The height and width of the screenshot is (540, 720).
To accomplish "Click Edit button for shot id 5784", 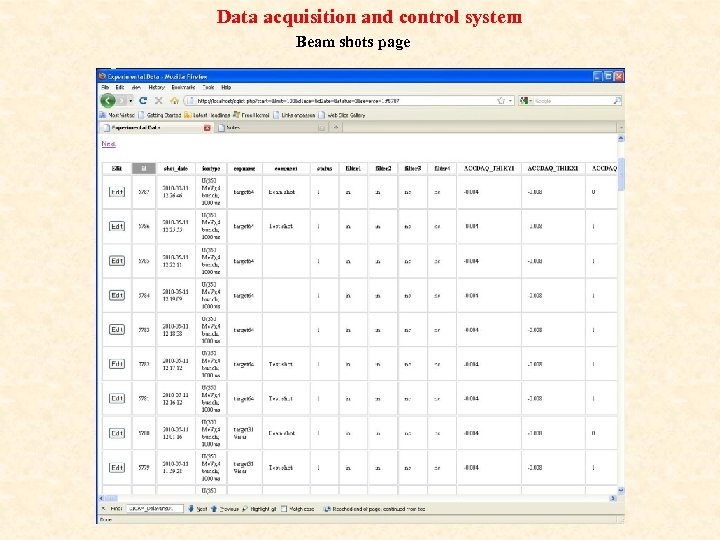I will point(117,295).
